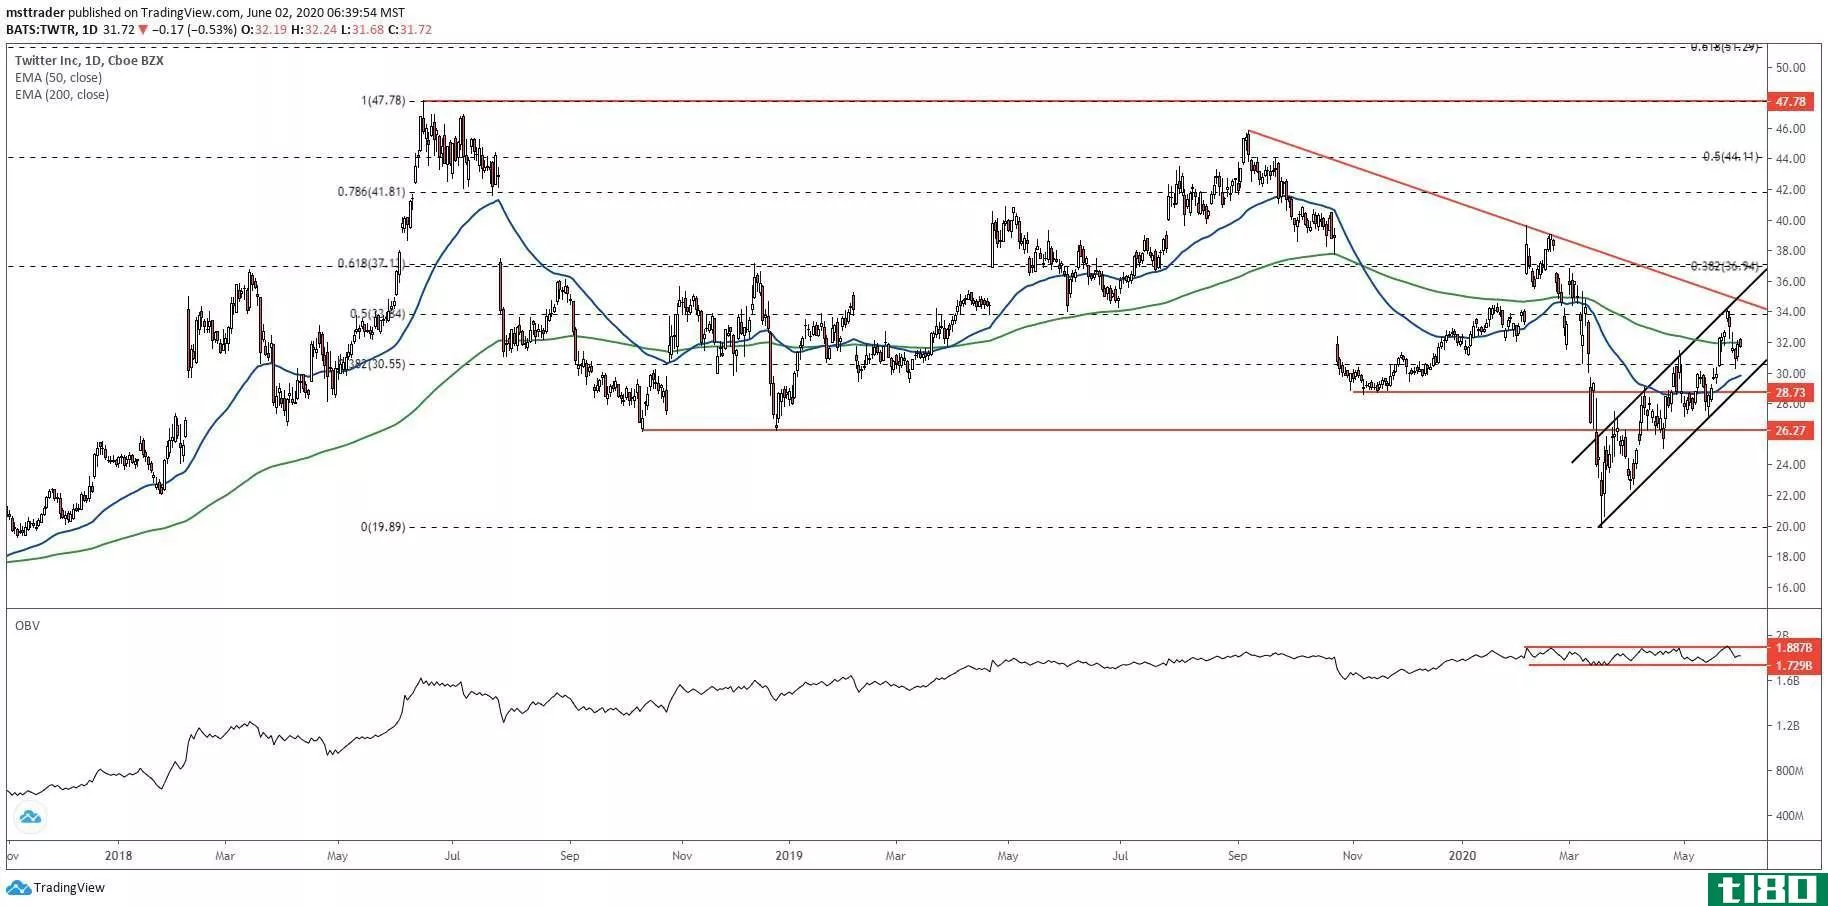
Task: Click the 46.00 price axis value
Action: (1790, 129)
